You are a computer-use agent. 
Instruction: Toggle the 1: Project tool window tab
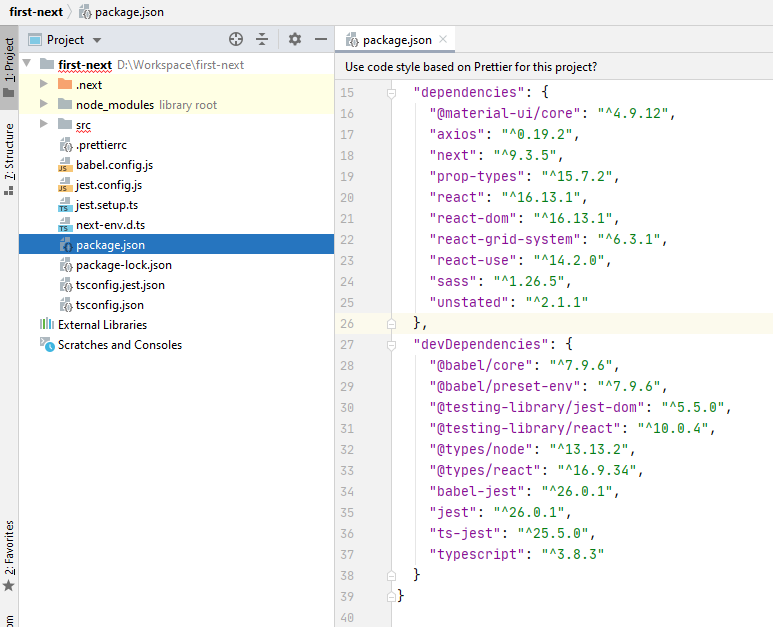[x=9, y=68]
